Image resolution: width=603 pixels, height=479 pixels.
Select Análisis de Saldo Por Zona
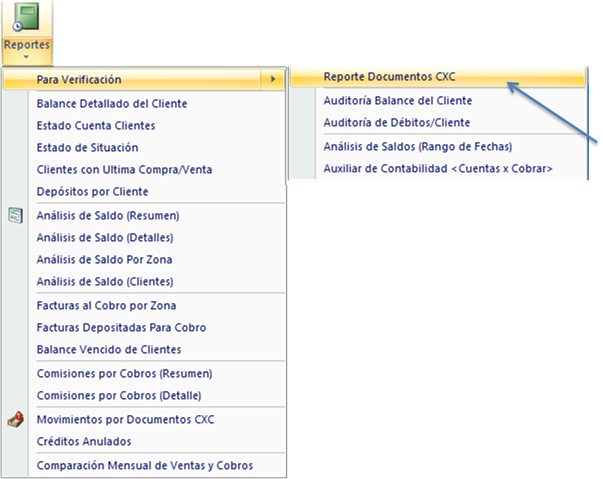pyautogui.click(x=104, y=259)
